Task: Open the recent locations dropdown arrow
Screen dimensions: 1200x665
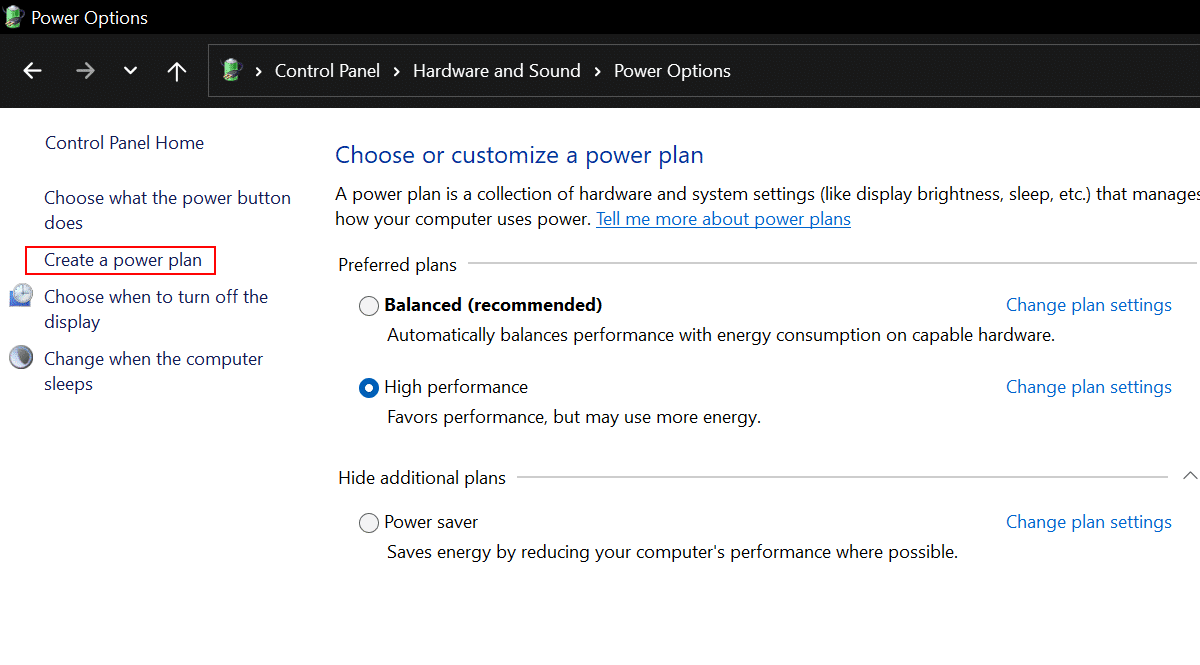Action: [130, 71]
